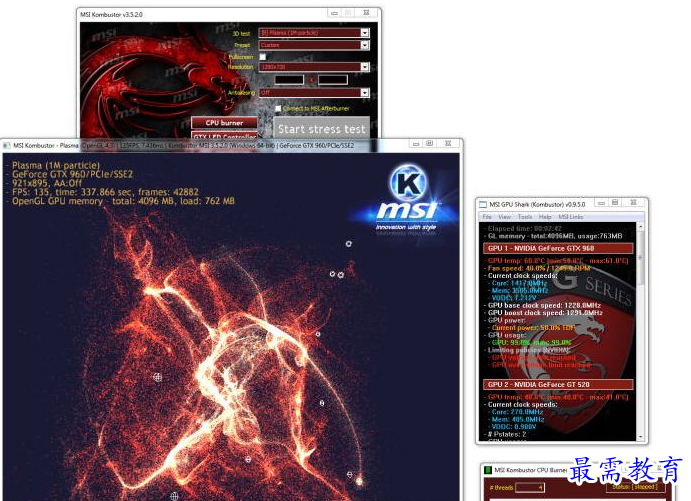This screenshot has width=691, height=501.
Task: Open the View menu in GPU Shark
Action: click(x=505, y=217)
